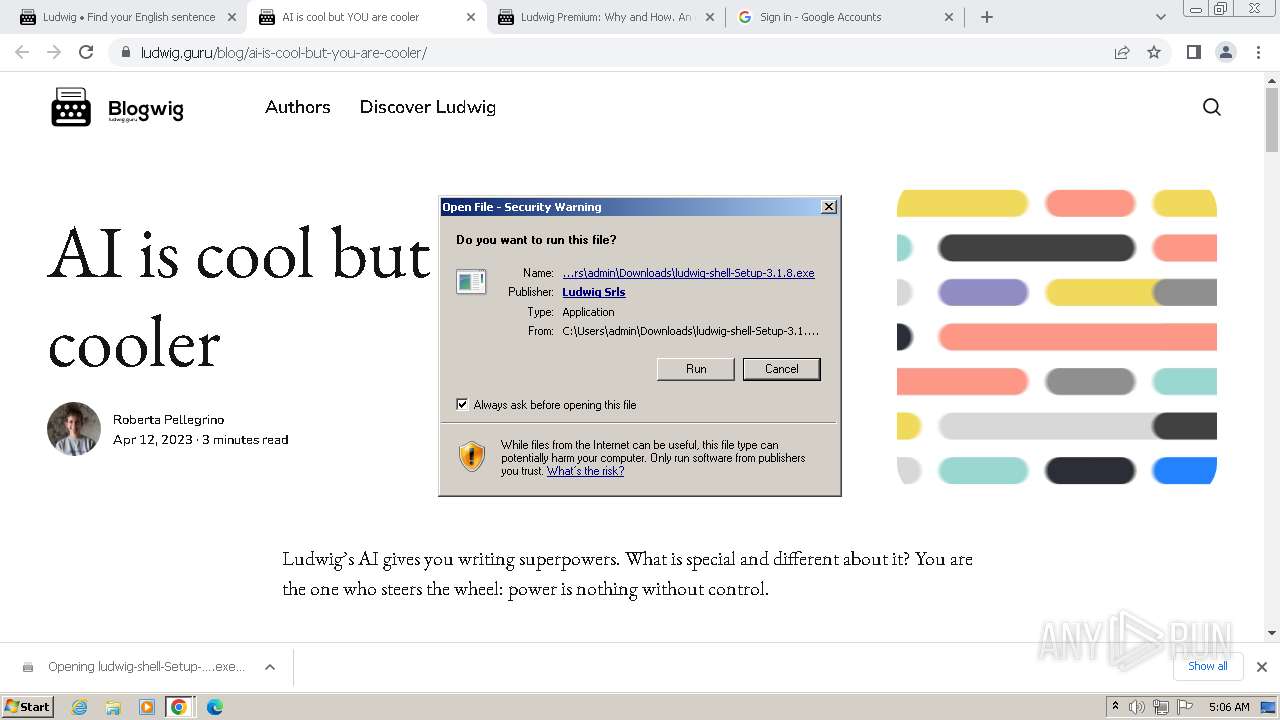Viewport: 1280px width, 720px height.
Task: Select the AI is cool but YOU are cooler tab
Action: 366,17
